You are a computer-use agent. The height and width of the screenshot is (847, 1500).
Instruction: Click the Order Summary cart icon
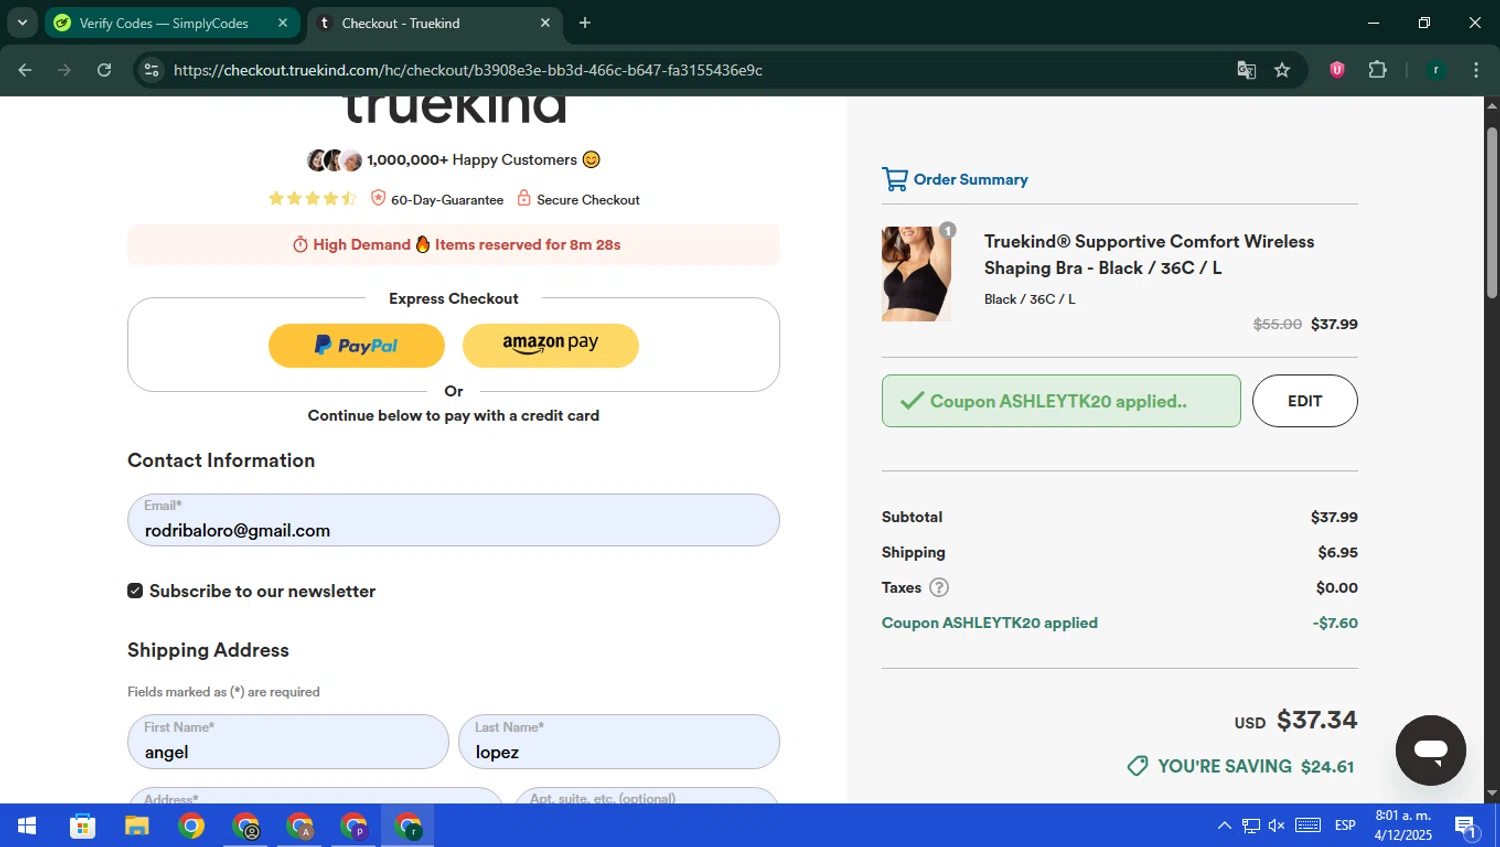[894, 179]
